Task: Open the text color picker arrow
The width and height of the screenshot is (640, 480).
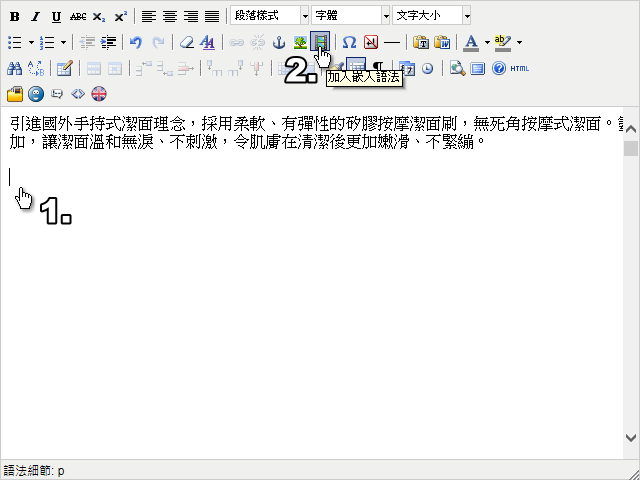Action: pyautogui.click(x=487, y=42)
